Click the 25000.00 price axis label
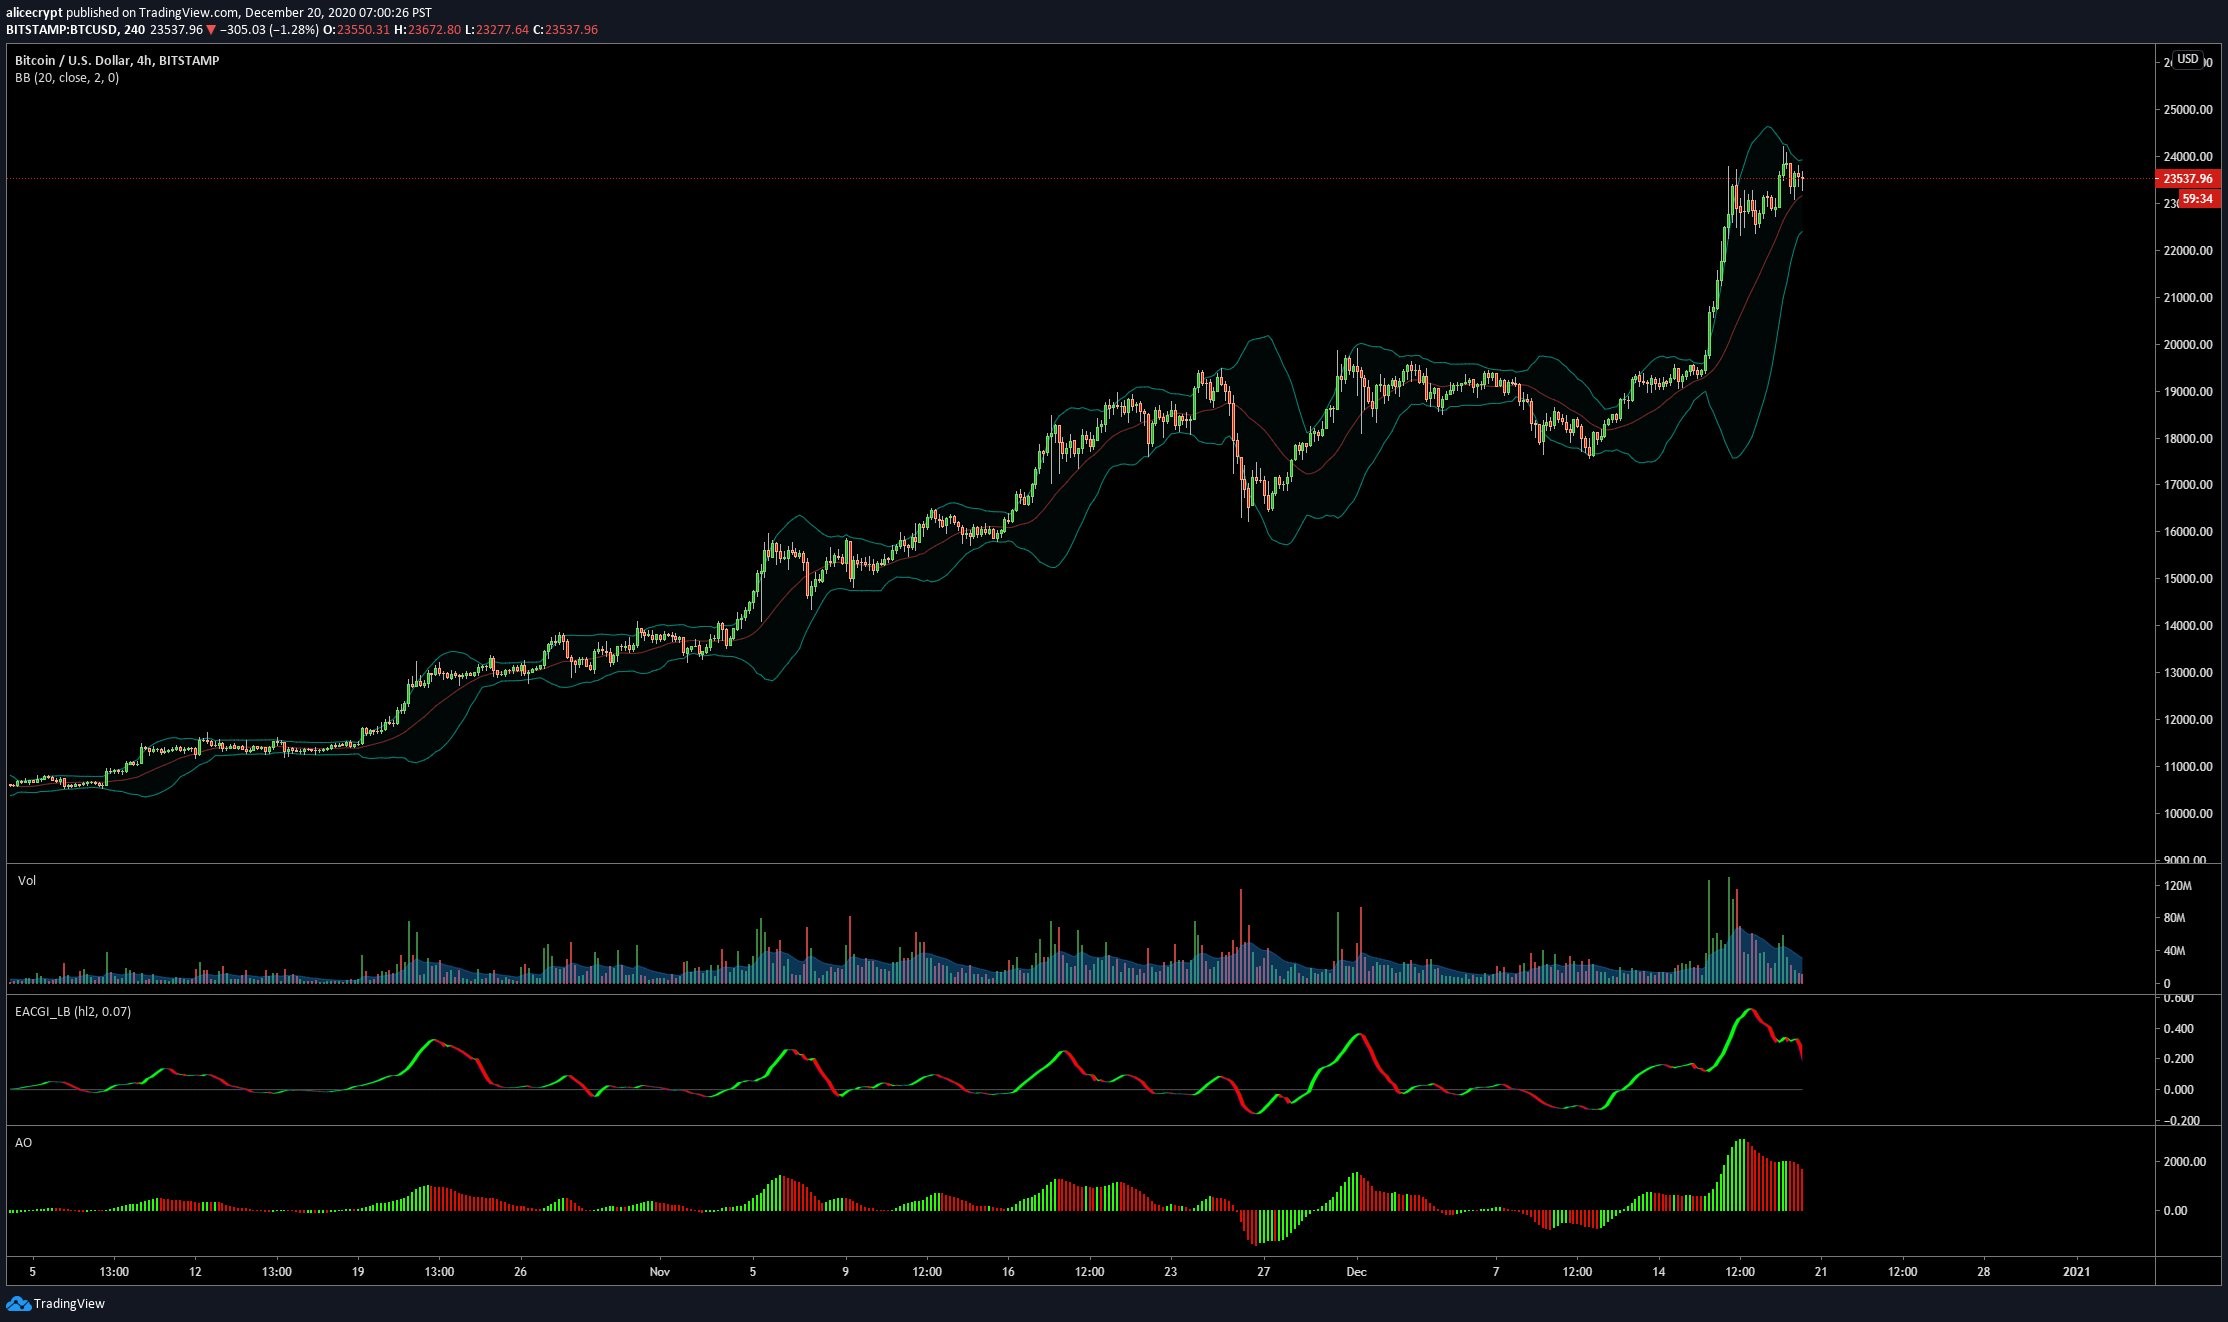 click(2188, 110)
